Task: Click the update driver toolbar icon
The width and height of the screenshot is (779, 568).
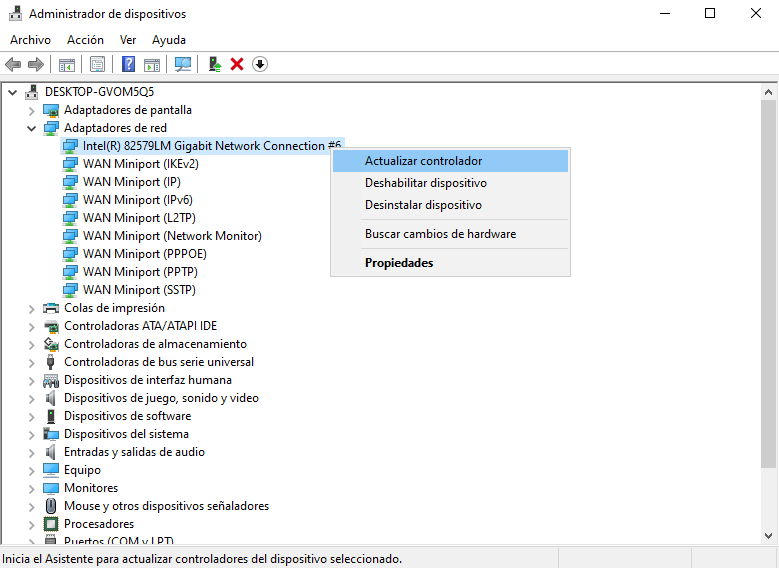Action: tap(215, 64)
